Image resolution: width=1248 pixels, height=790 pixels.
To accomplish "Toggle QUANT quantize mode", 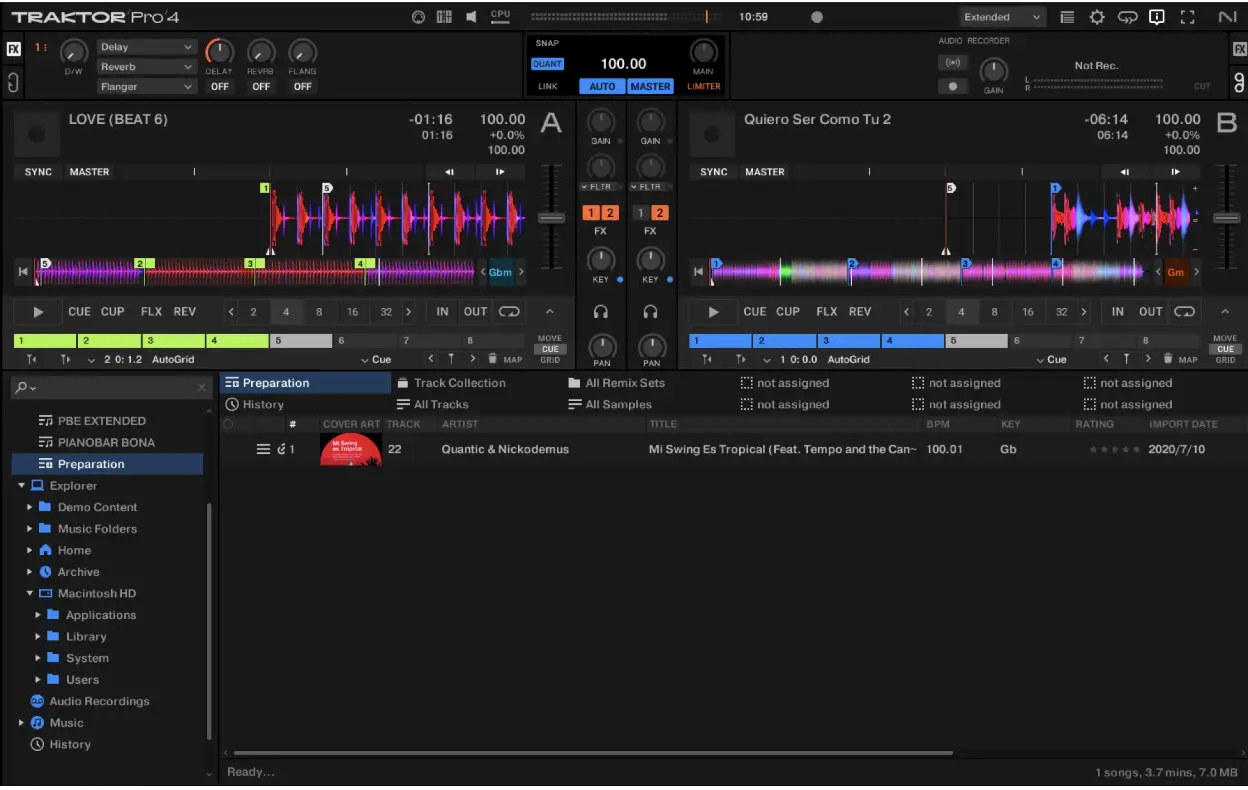I will [x=547, y=63].
